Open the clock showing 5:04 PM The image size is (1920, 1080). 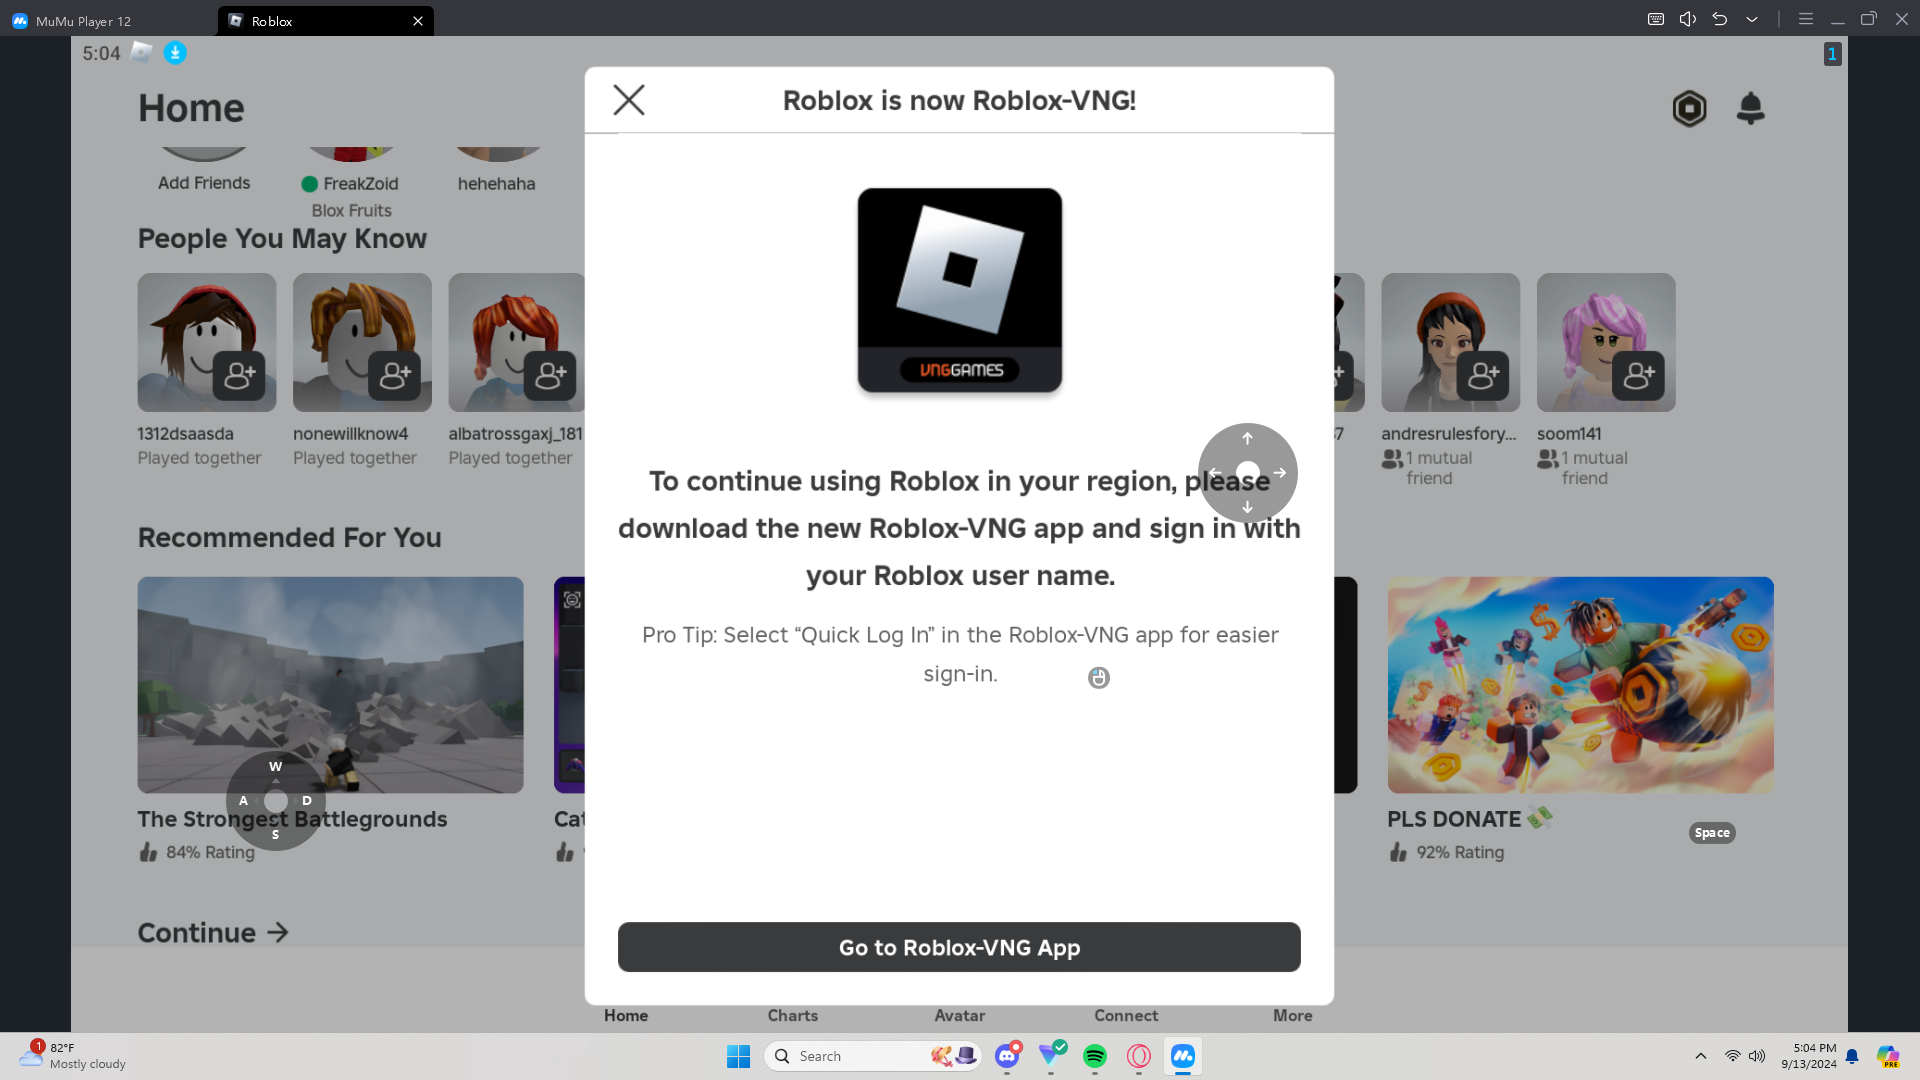point(1809,1056)
